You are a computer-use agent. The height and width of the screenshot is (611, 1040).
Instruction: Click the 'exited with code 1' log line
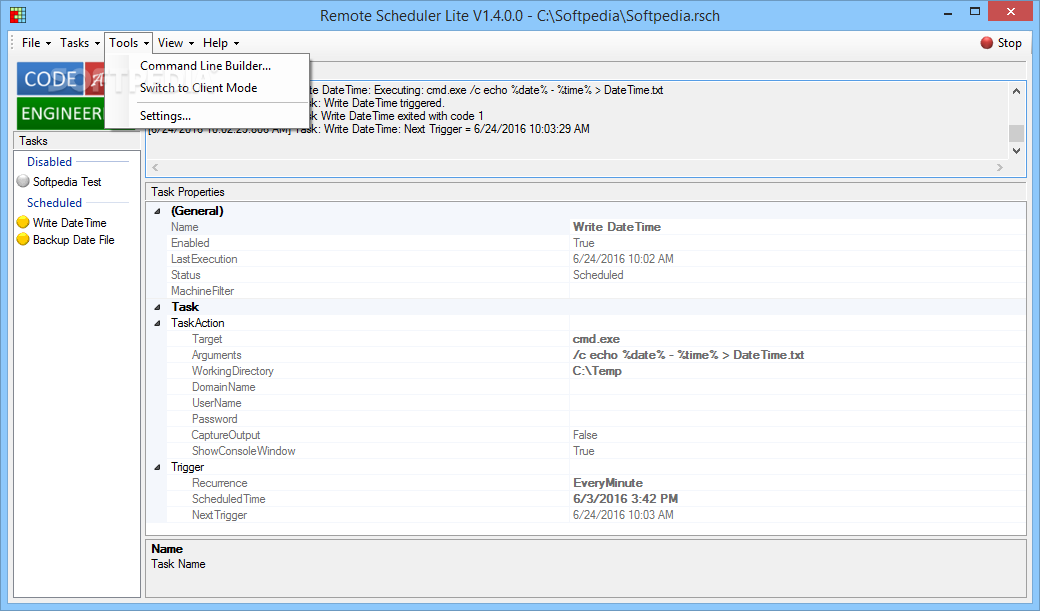pos(397,116)
